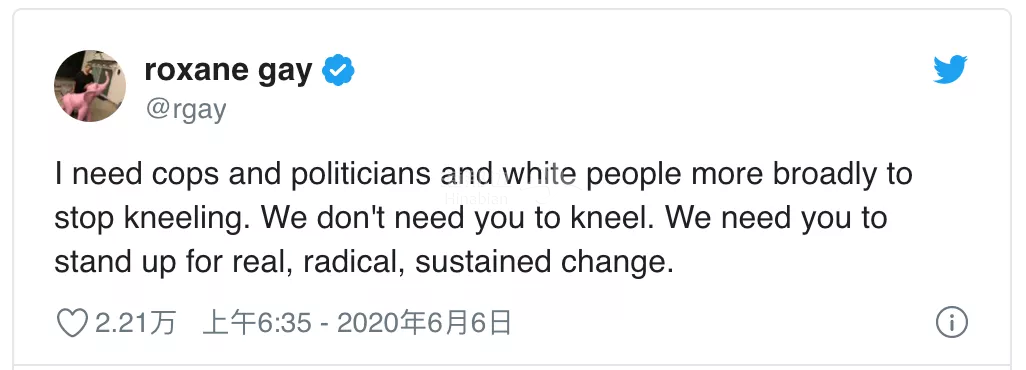Visit the @rgay handle link
The height and width of the screenshot is (370, 1026).
185,109
